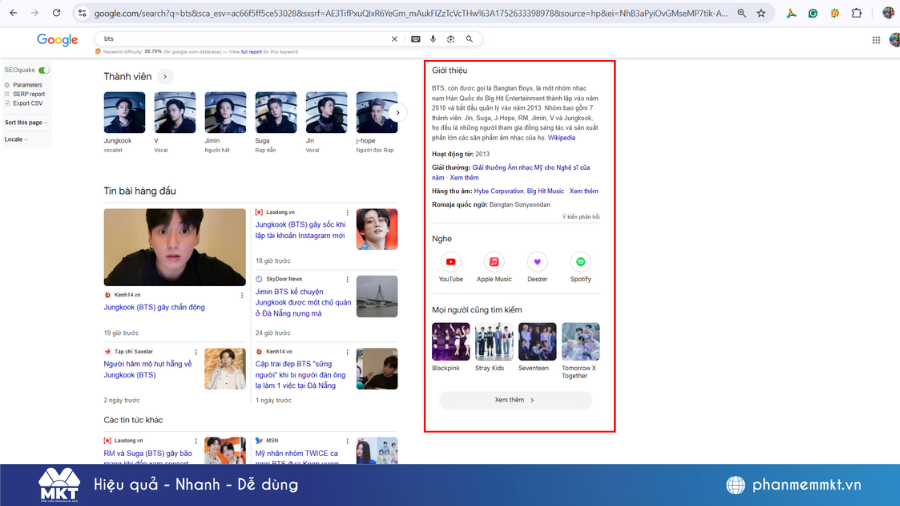Viewport: 900px width, 506px height.
Task: Click the green Grammarly extension icon
Action: (813, 13)
